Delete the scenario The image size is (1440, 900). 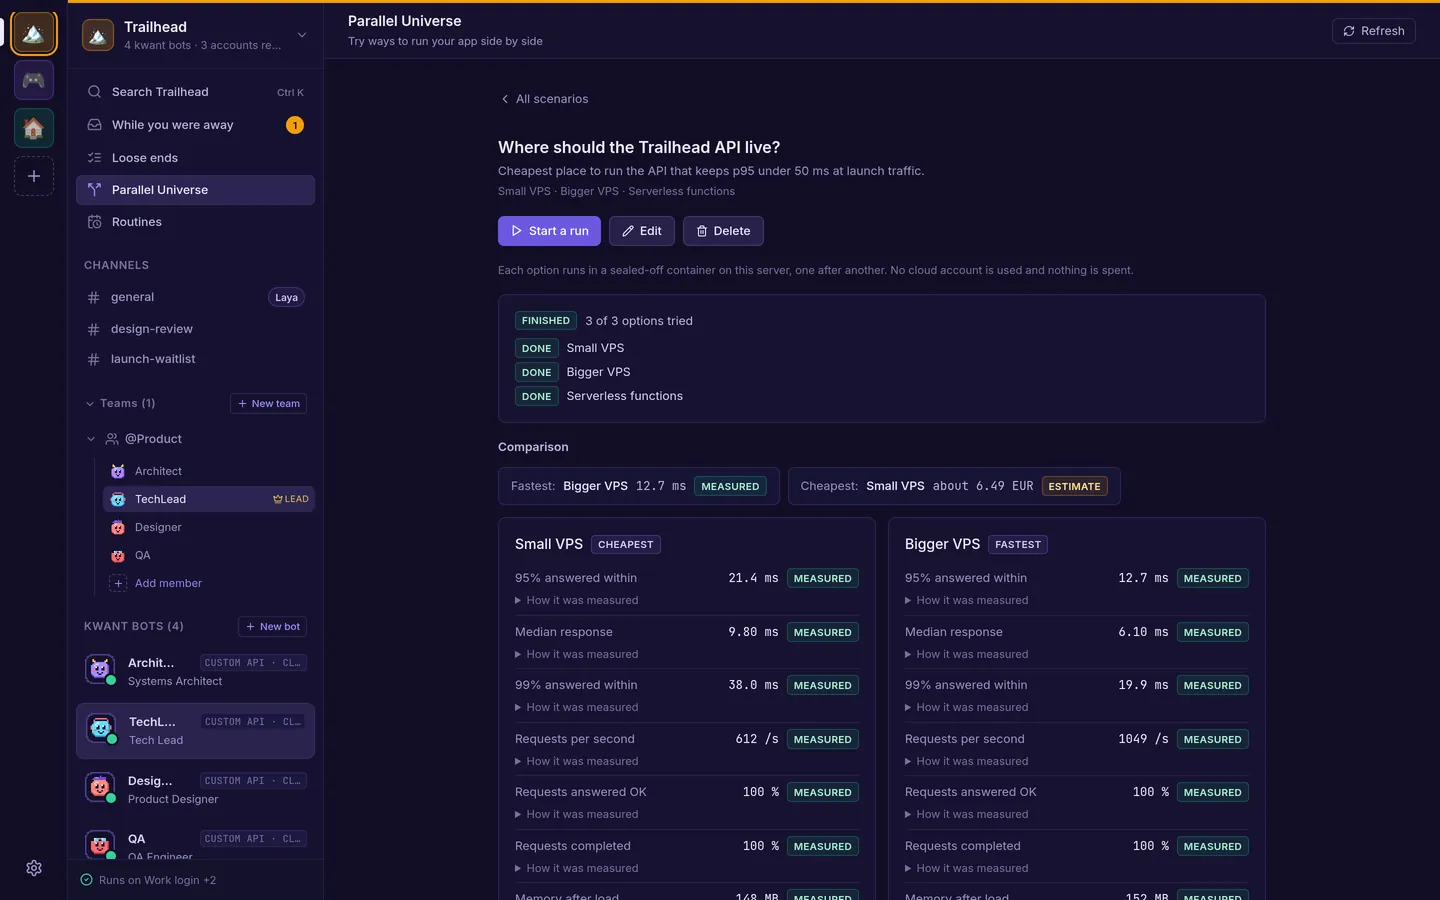click(723, 231)
